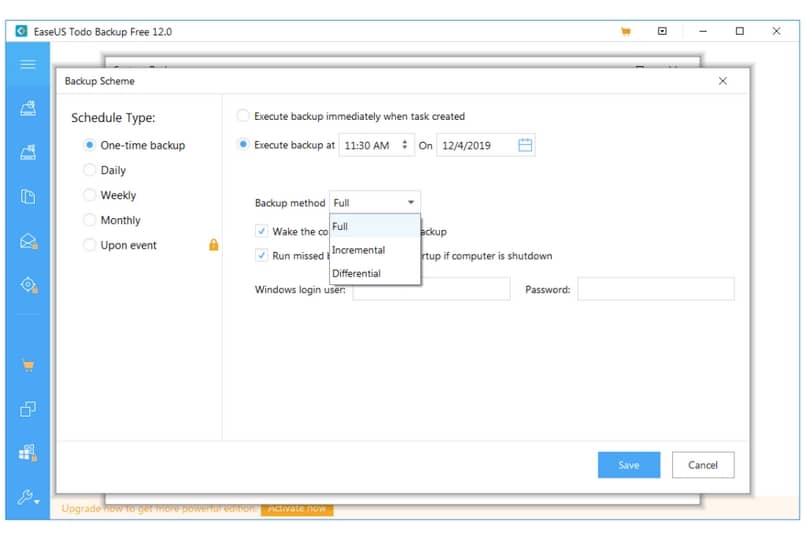Click the orange cart icon in sidebar
Screen dimensions: 806x537
click(x=28, y=365)
